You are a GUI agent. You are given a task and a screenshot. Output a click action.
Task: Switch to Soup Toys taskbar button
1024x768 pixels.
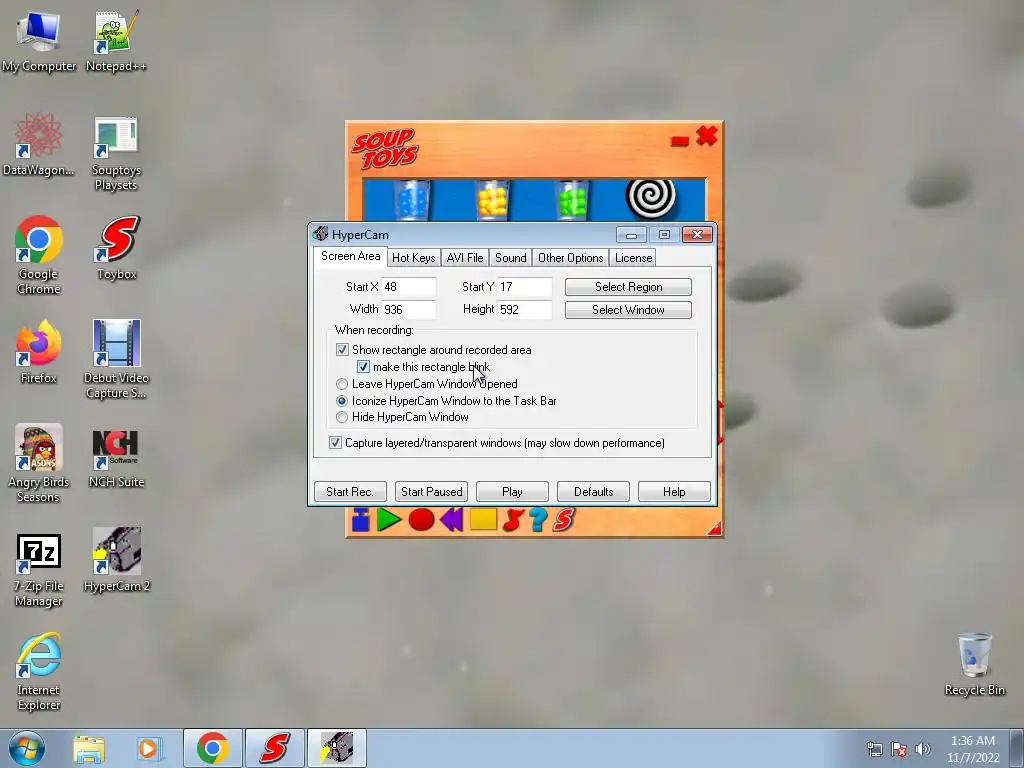click(x=274, y=748)
